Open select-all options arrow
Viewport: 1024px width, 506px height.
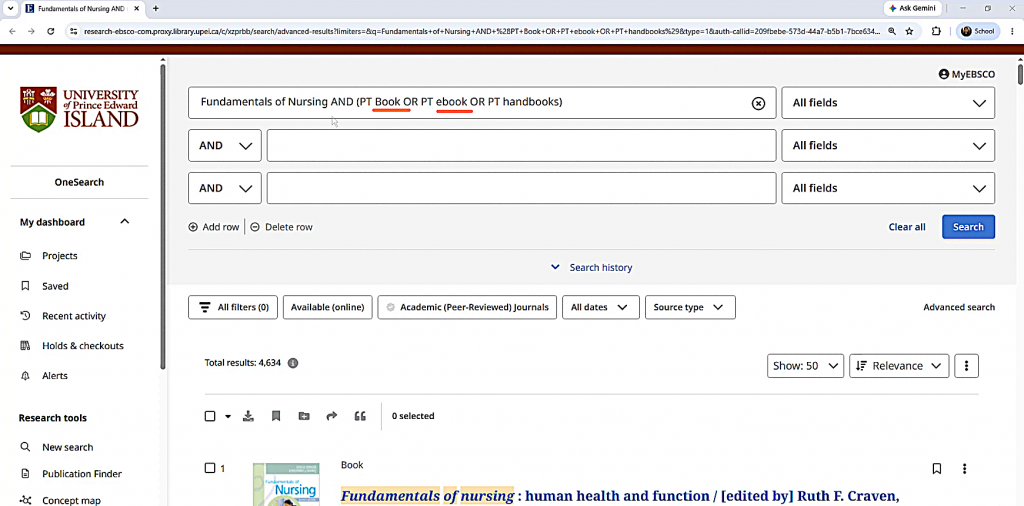[x=228, y=417]
